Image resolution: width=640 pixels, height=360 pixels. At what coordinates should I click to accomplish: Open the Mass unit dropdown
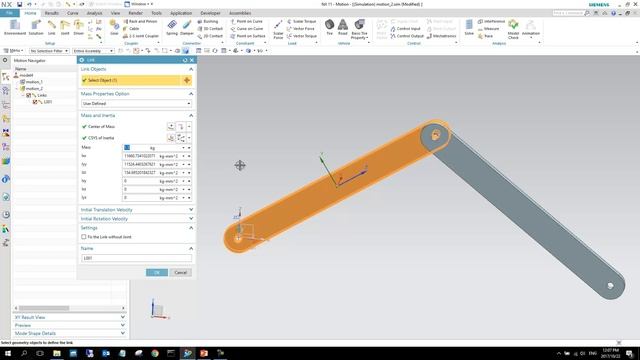click(x=184, y=148)
